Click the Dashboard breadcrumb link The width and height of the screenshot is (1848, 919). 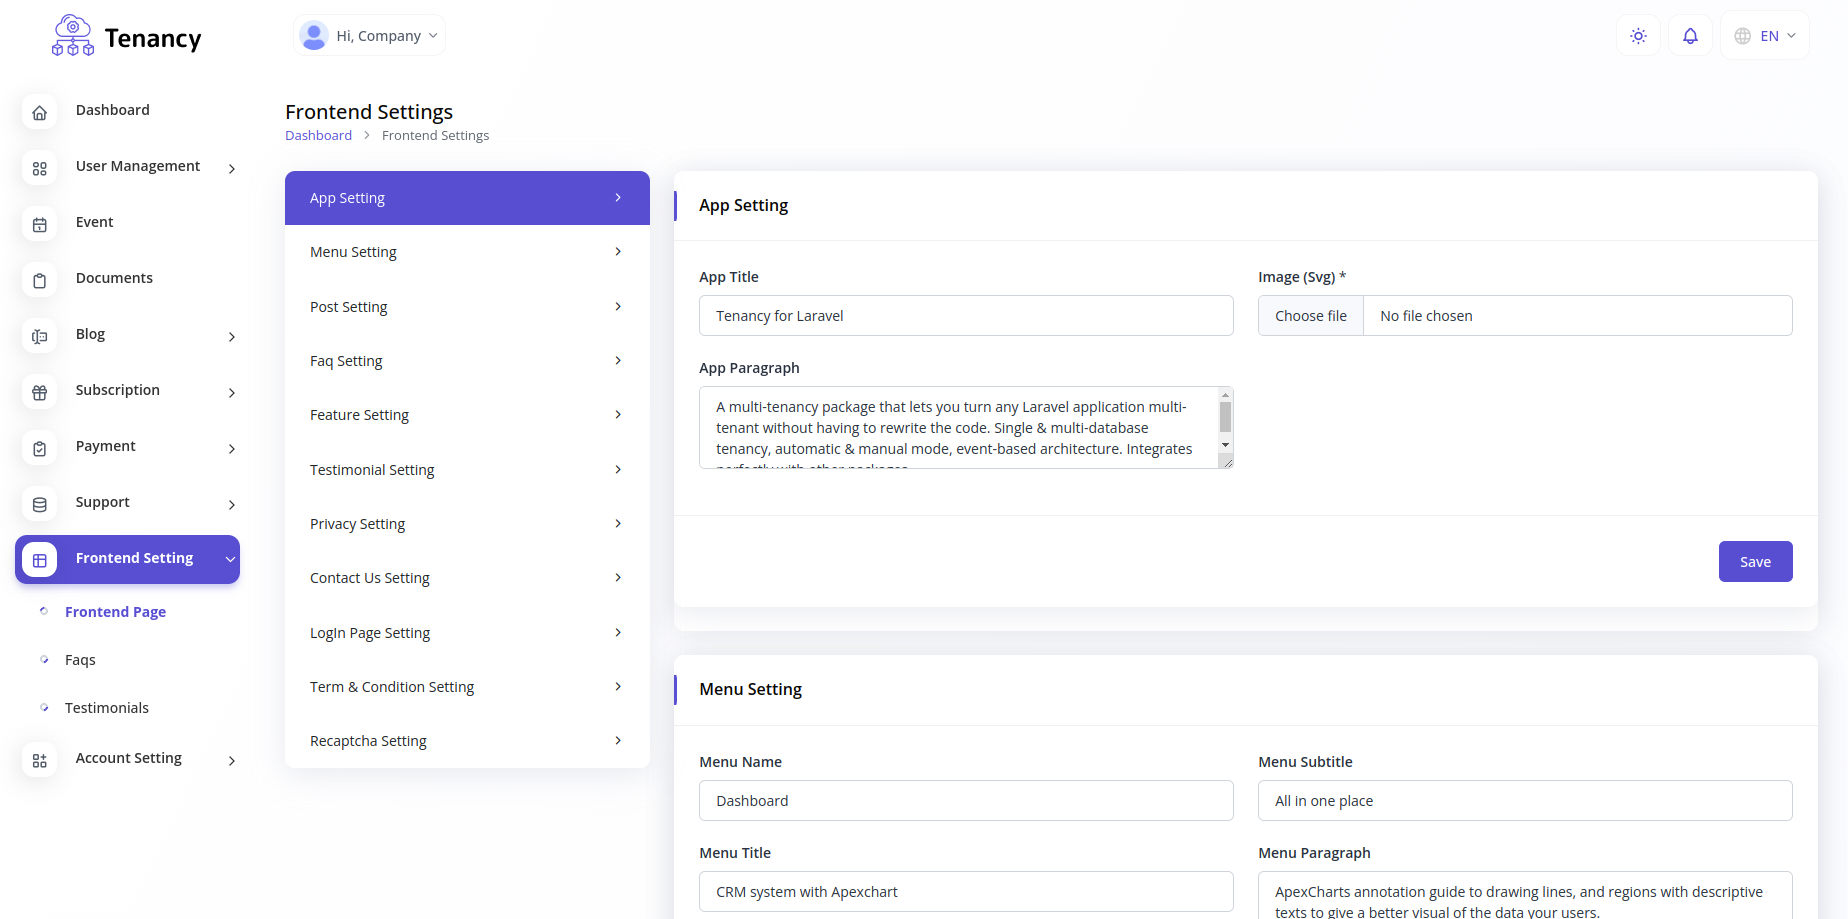318,136
